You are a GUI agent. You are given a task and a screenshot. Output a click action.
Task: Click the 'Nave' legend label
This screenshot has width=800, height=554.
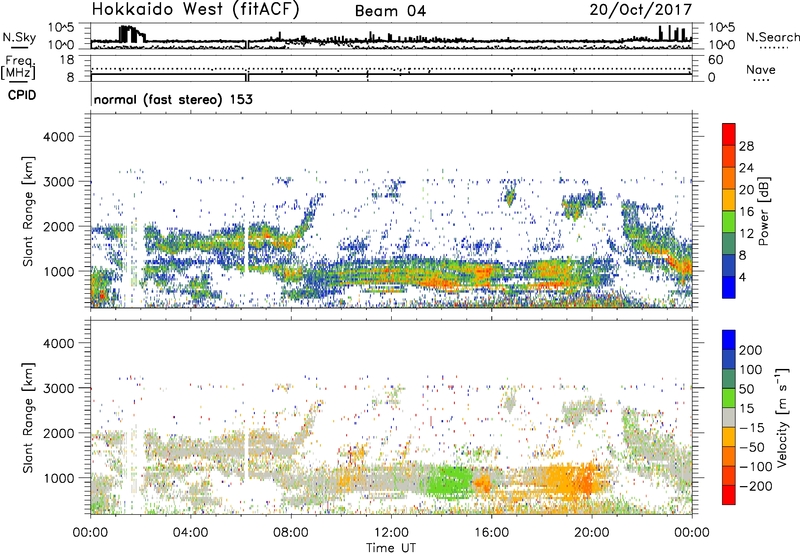pos(761,69)
